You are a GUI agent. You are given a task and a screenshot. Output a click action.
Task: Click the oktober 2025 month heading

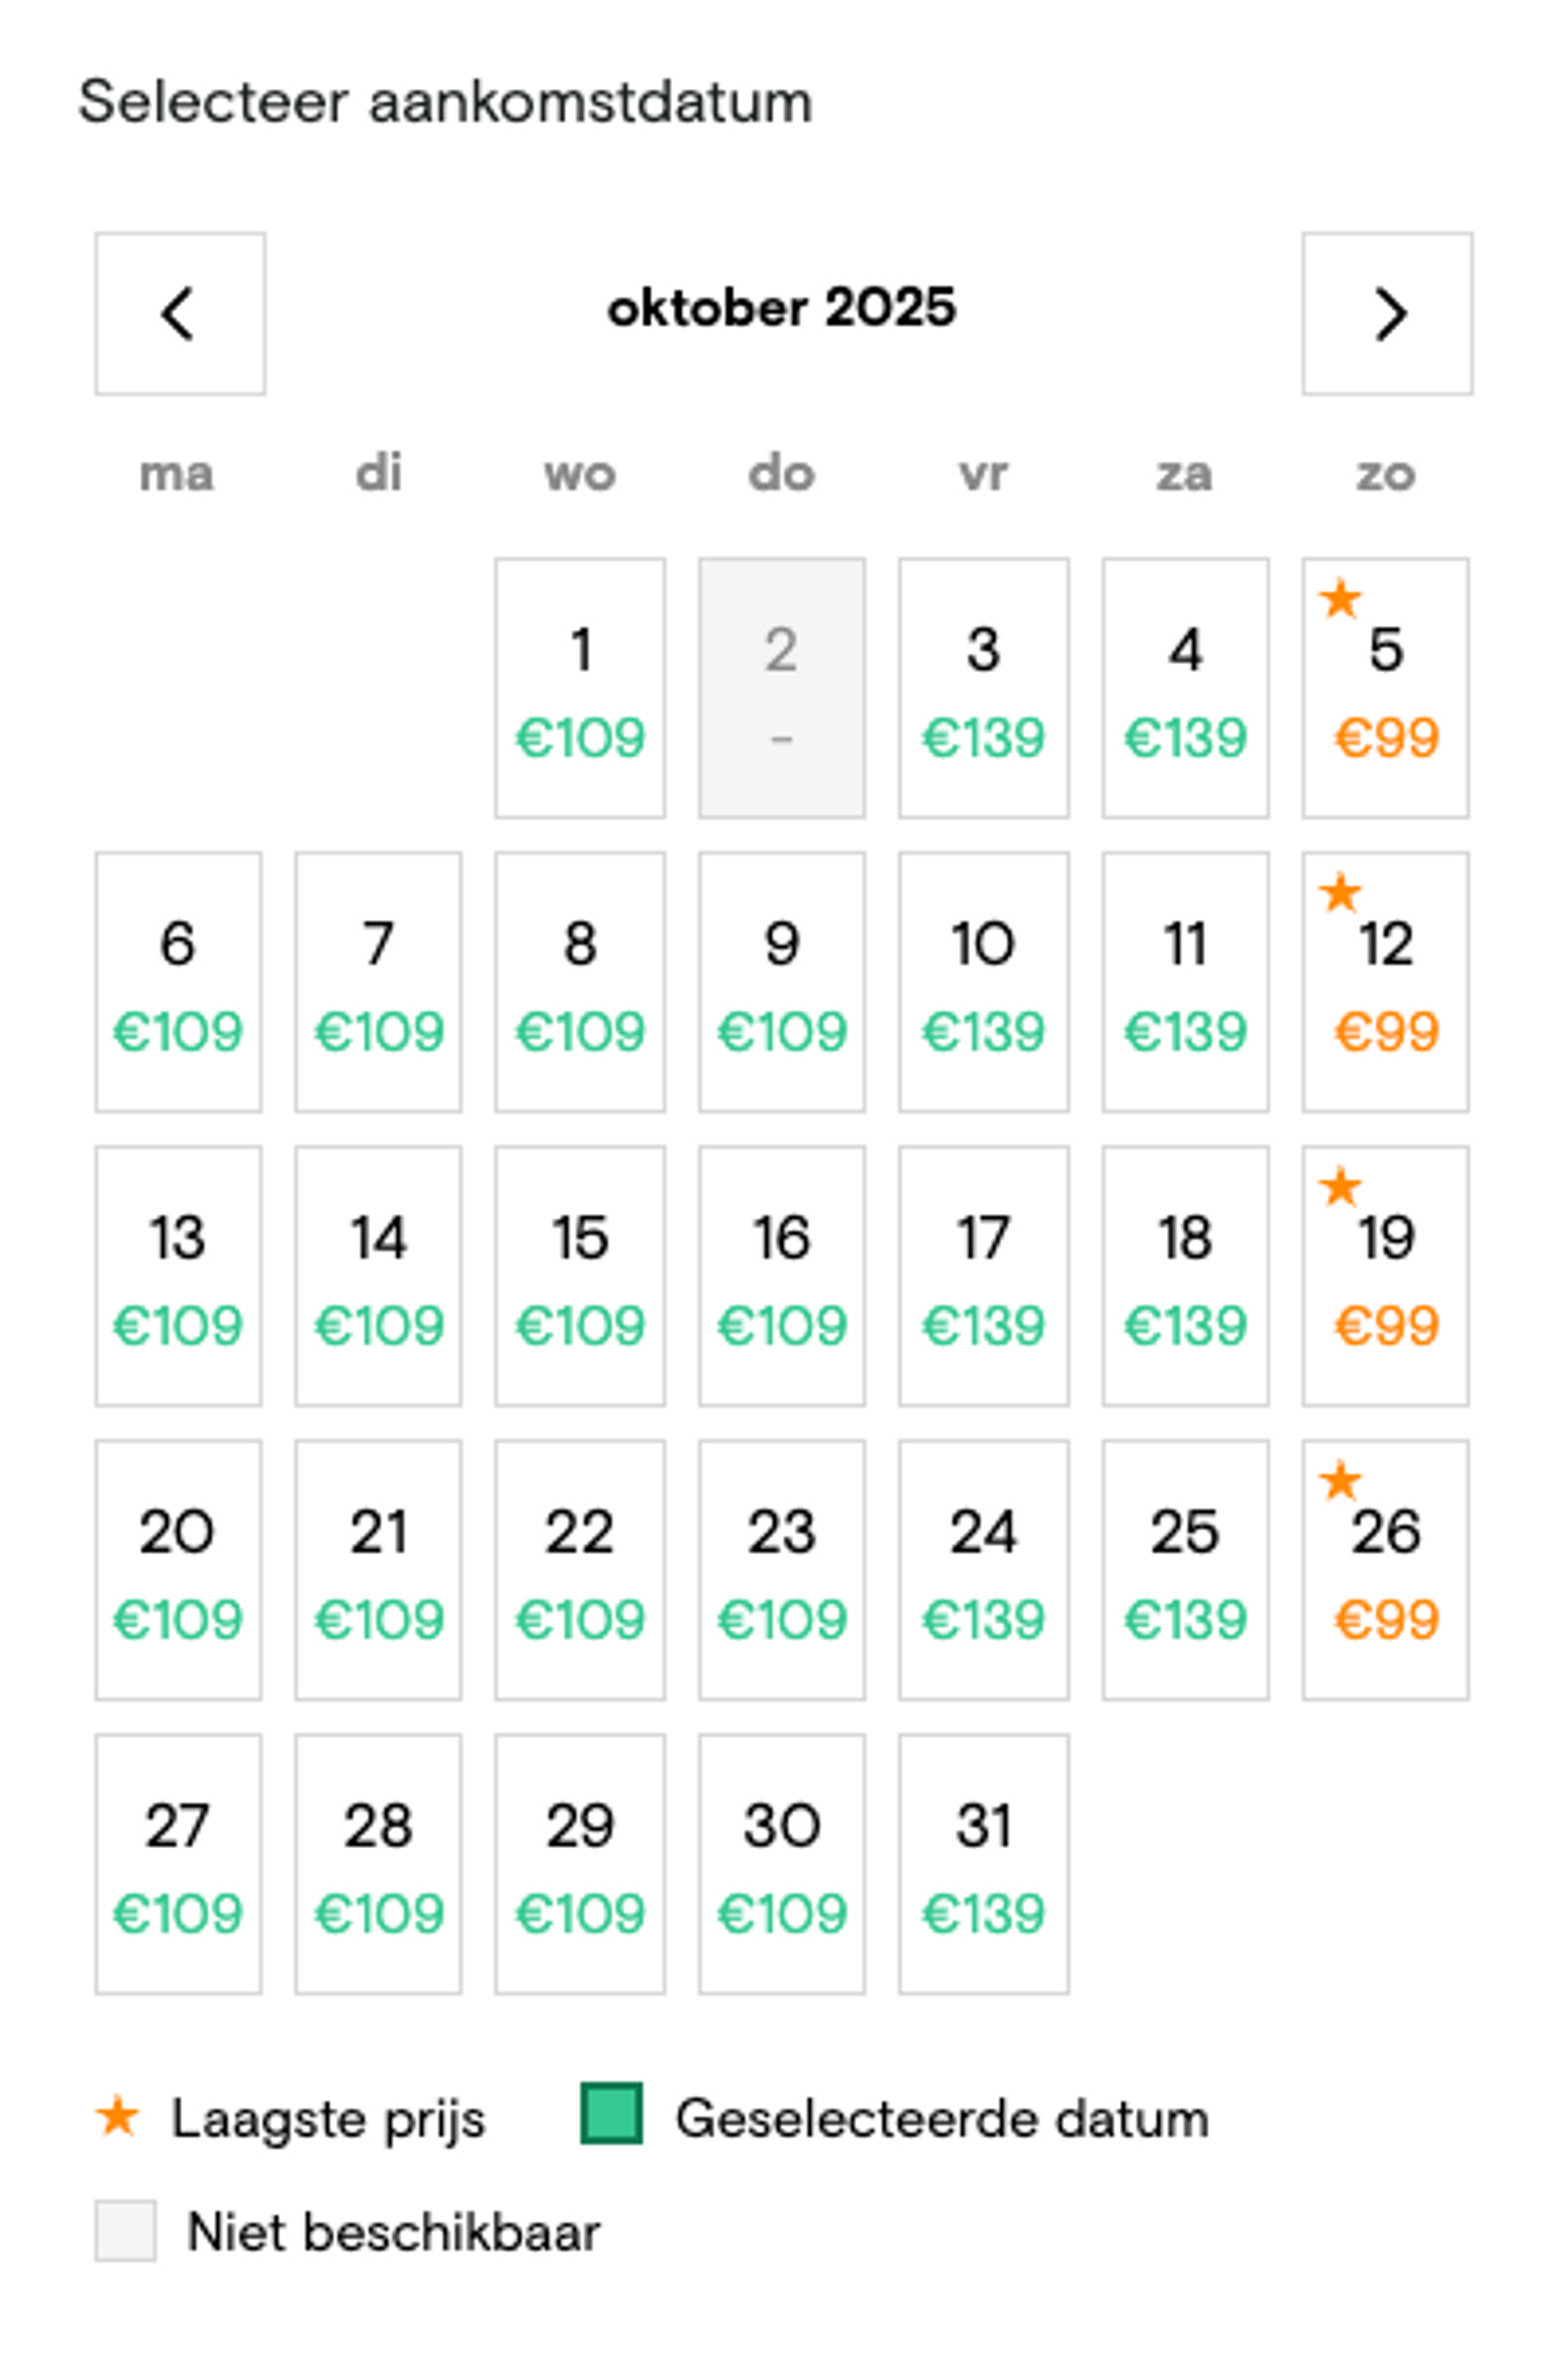[782, 308]
